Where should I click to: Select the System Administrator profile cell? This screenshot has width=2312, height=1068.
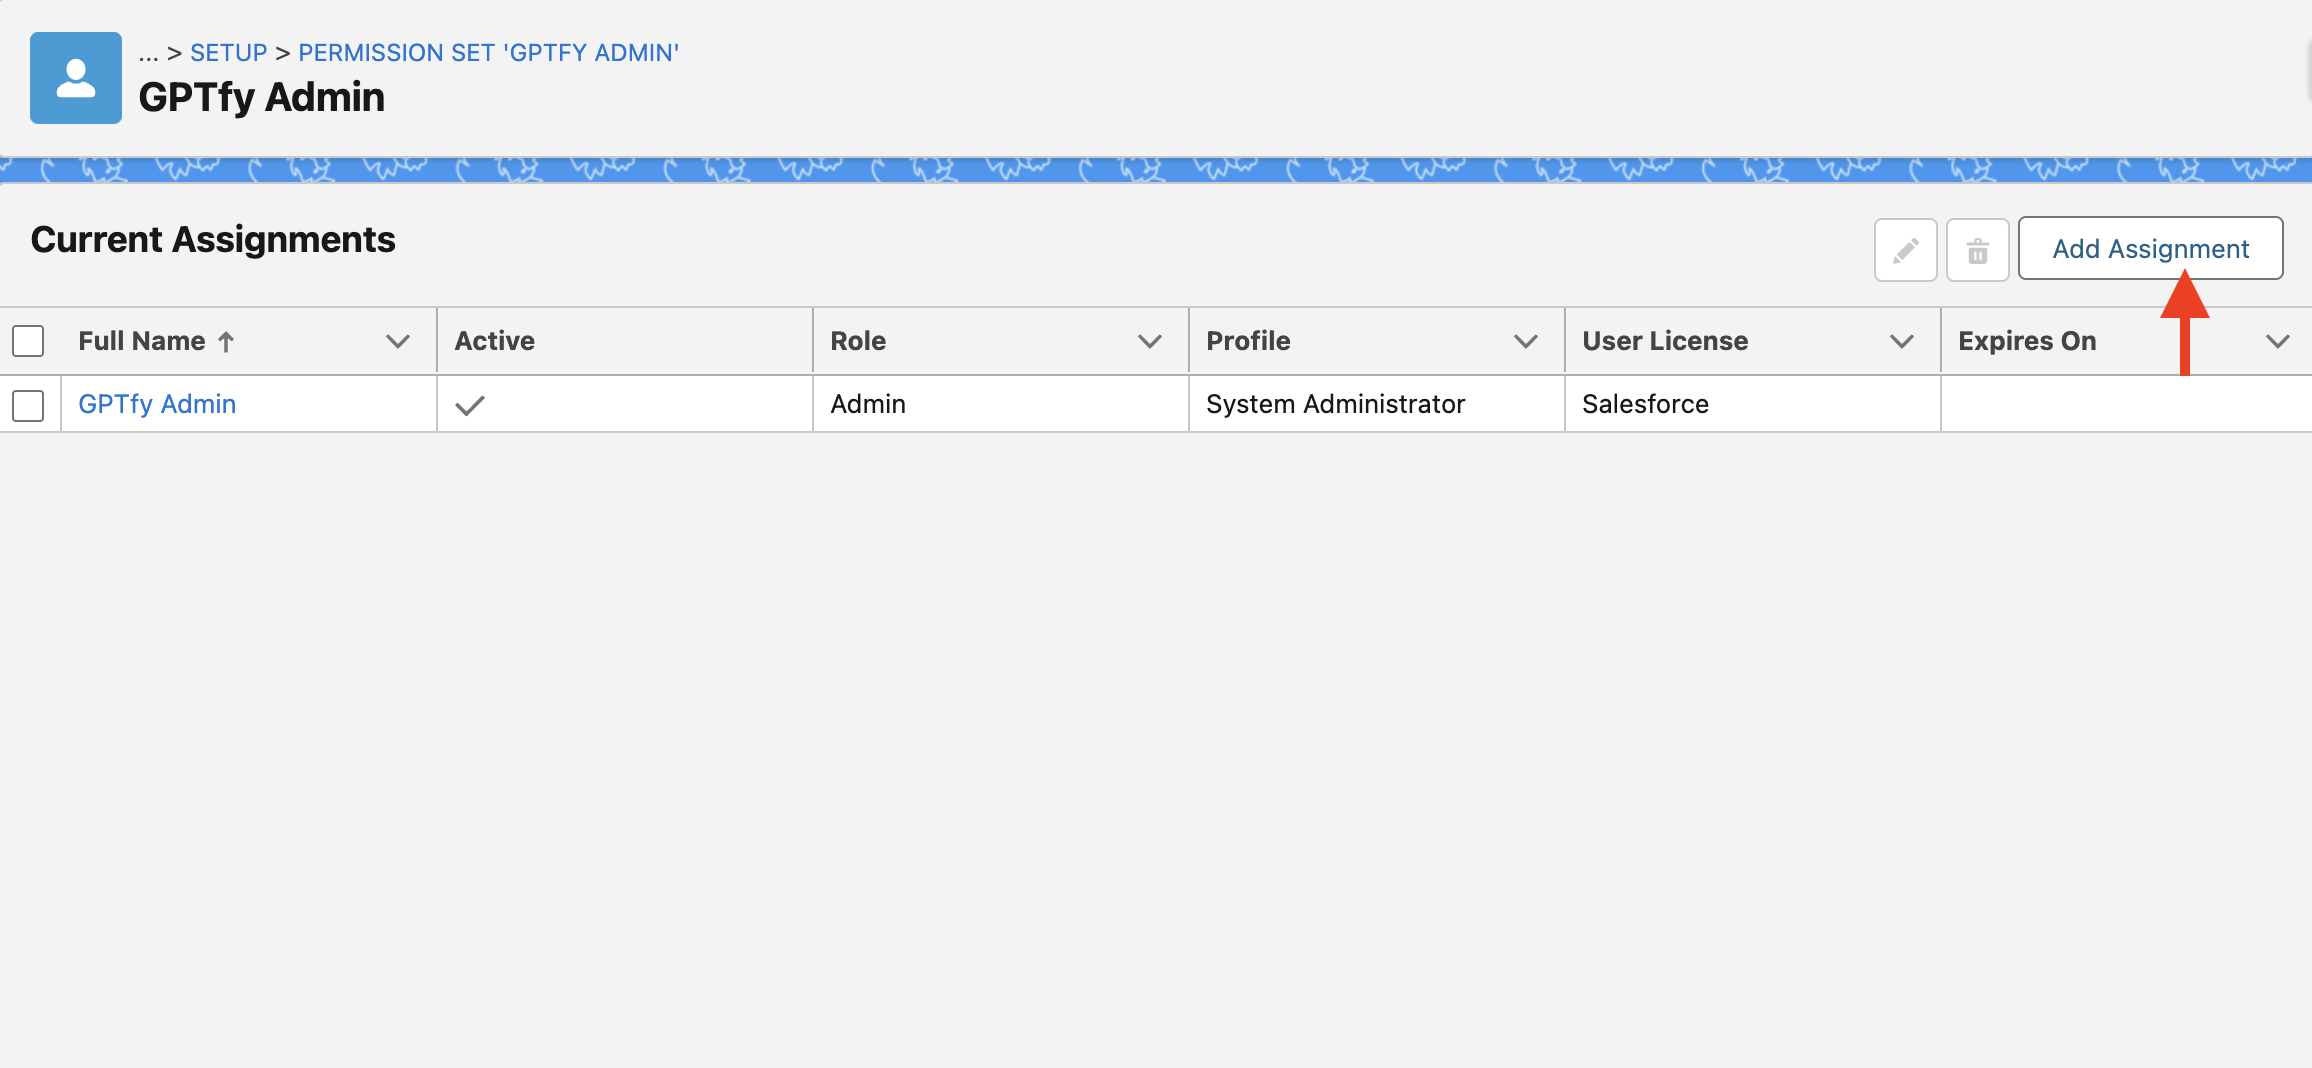coord(1335,404)
